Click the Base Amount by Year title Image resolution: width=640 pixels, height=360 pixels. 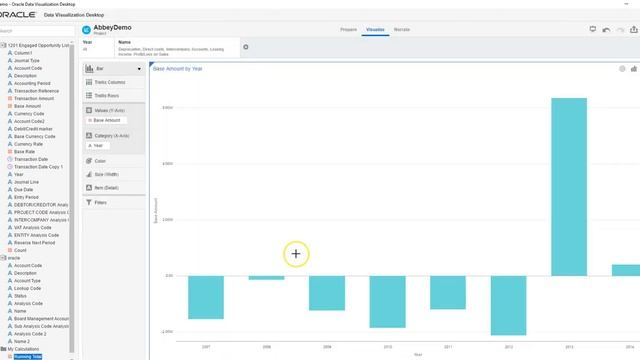(178, 69)
